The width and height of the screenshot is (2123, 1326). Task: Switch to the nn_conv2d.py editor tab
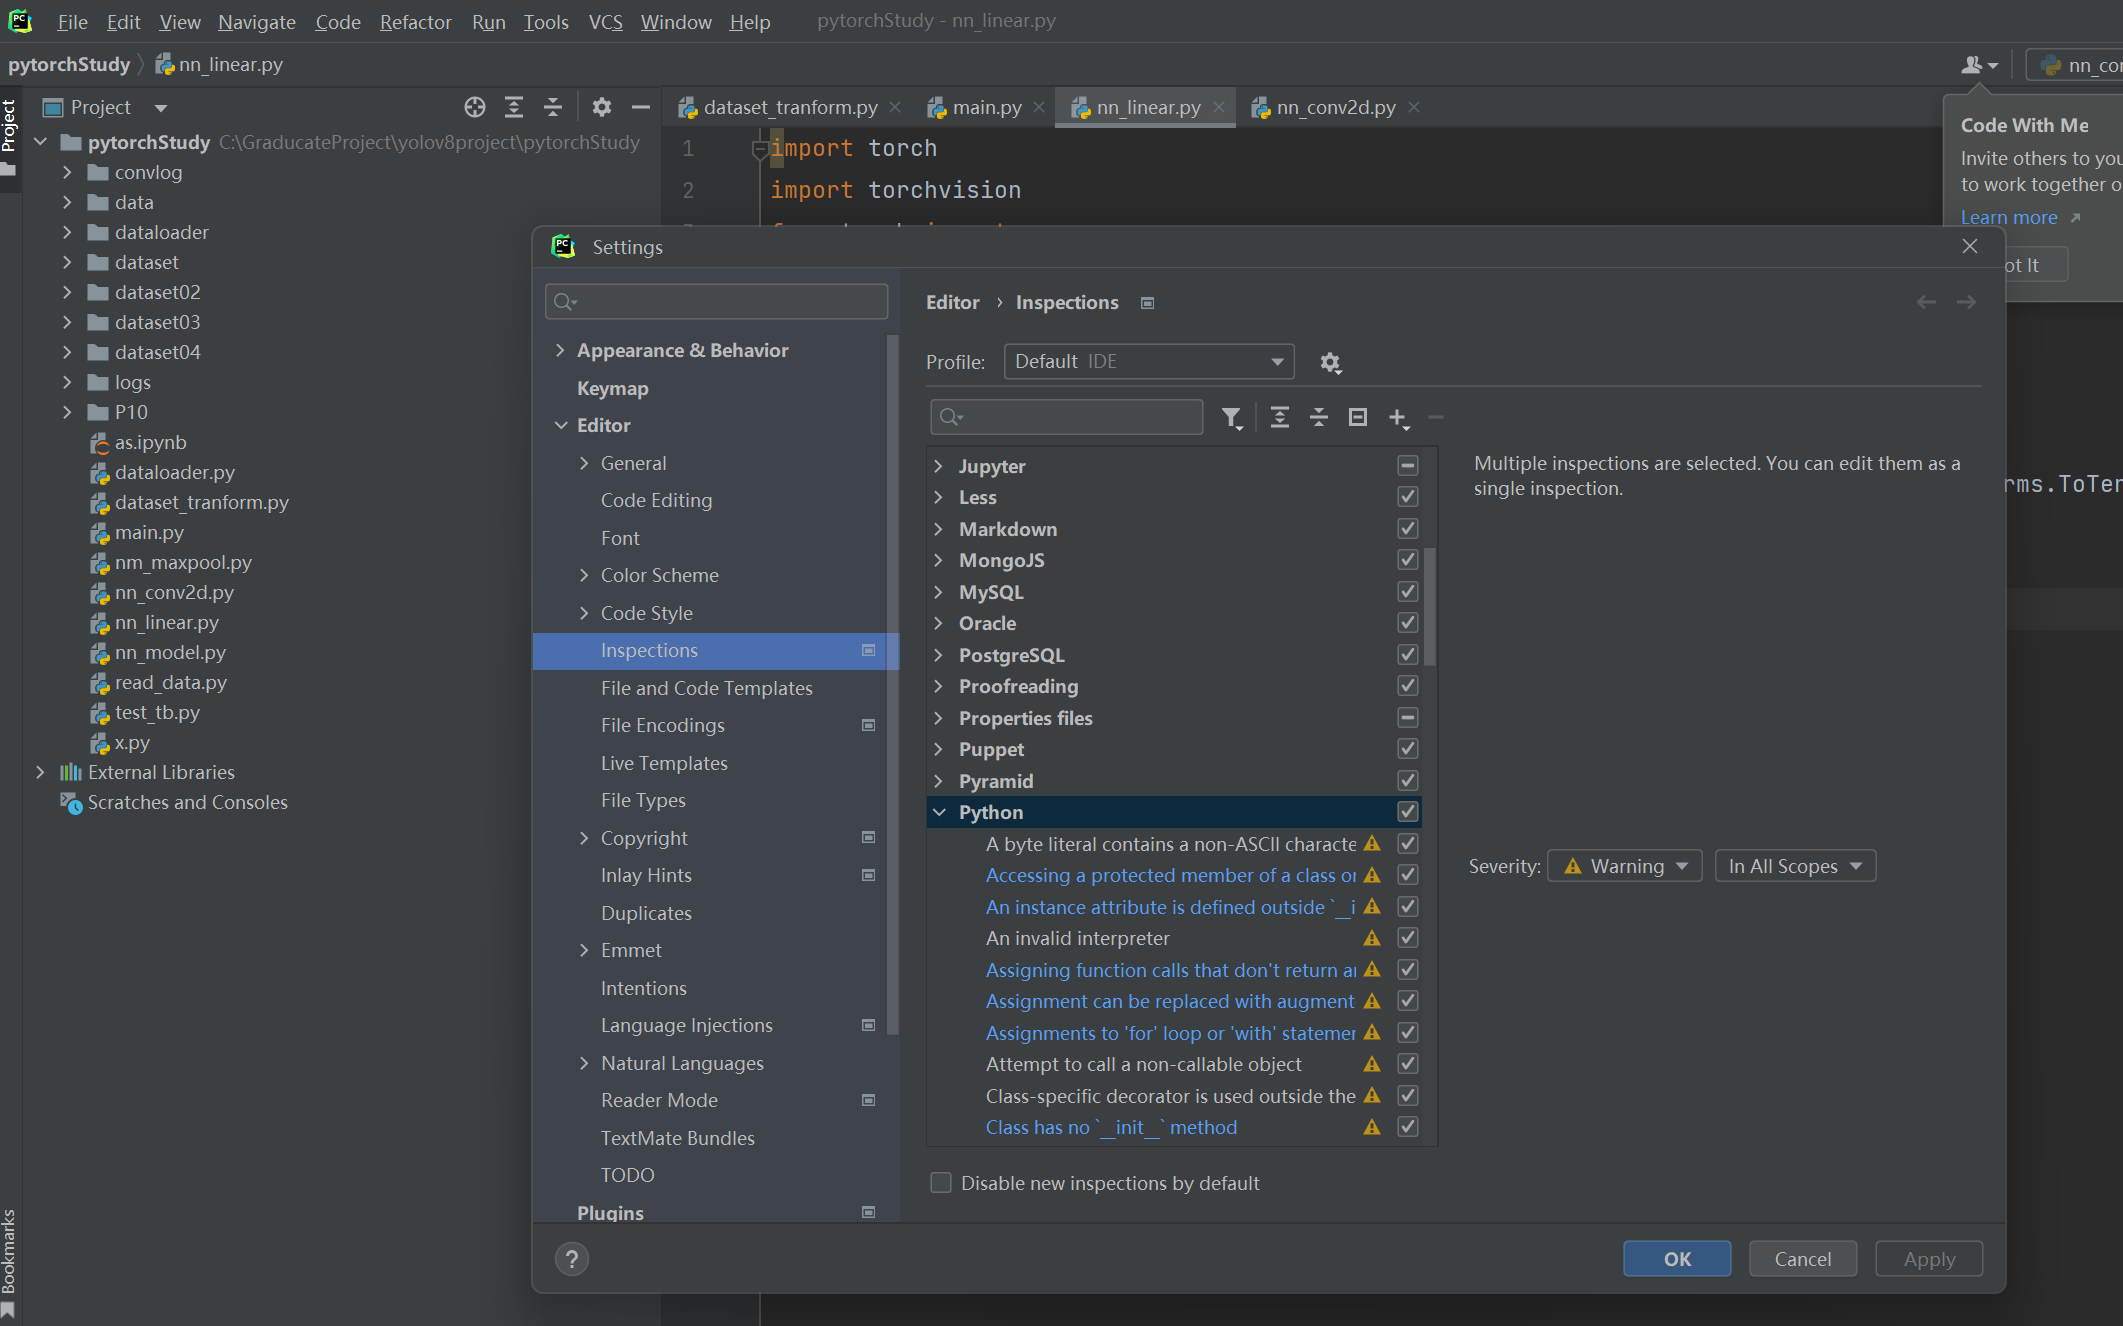(x=1335, y=107)
